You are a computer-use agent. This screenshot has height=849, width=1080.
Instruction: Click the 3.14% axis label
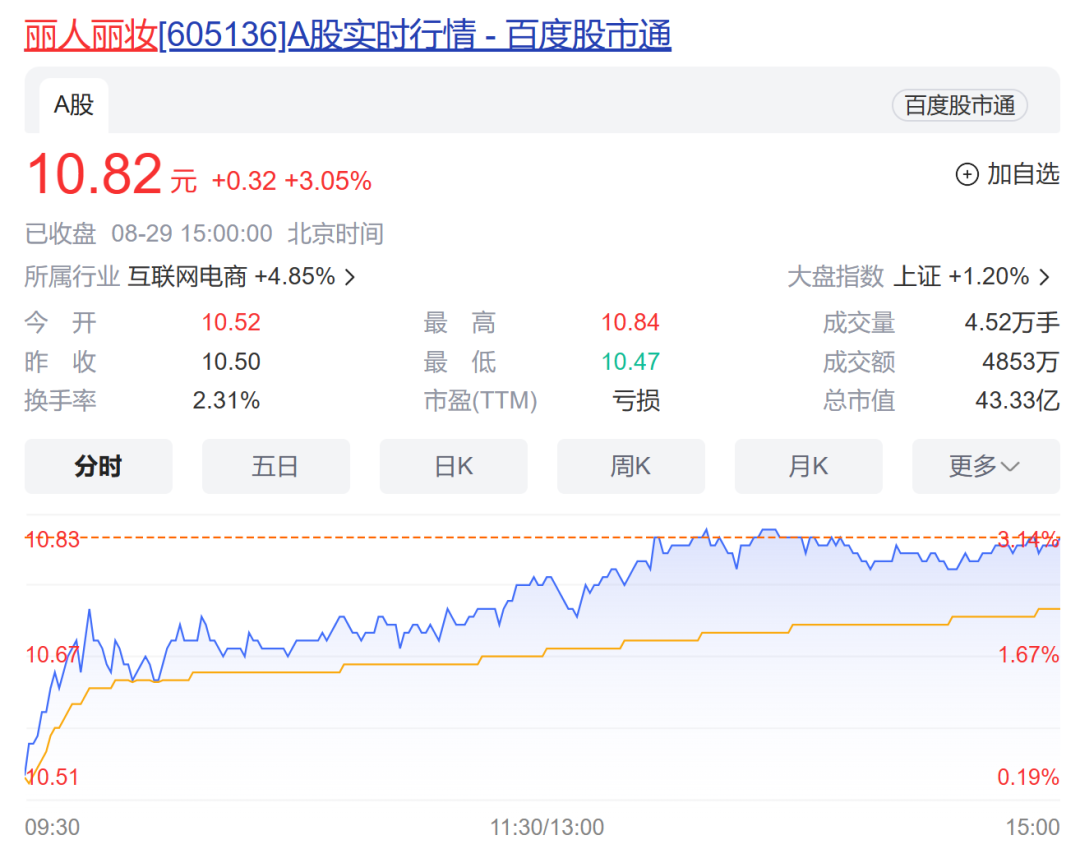click(1028, 539)
